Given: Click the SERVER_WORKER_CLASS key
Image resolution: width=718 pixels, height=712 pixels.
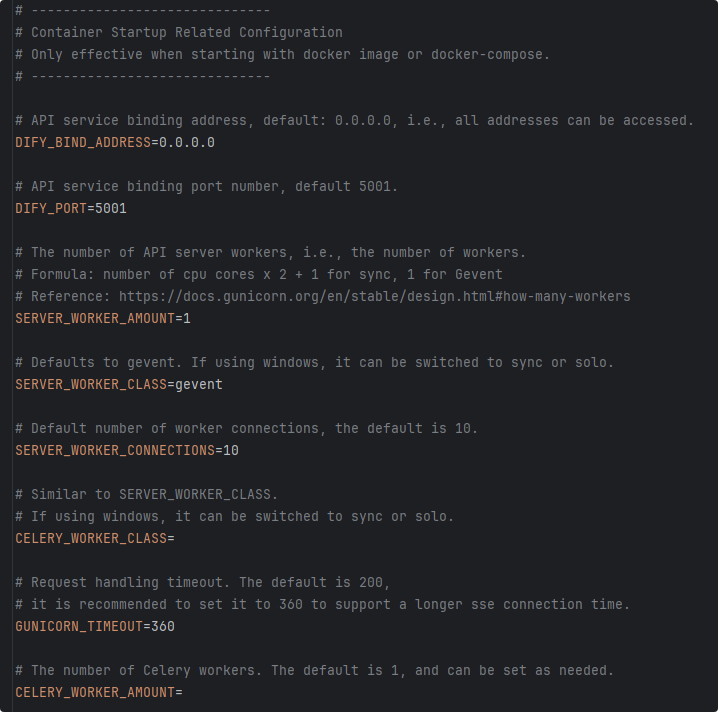Looking at the screenshot, I should (x=91, y=385).
